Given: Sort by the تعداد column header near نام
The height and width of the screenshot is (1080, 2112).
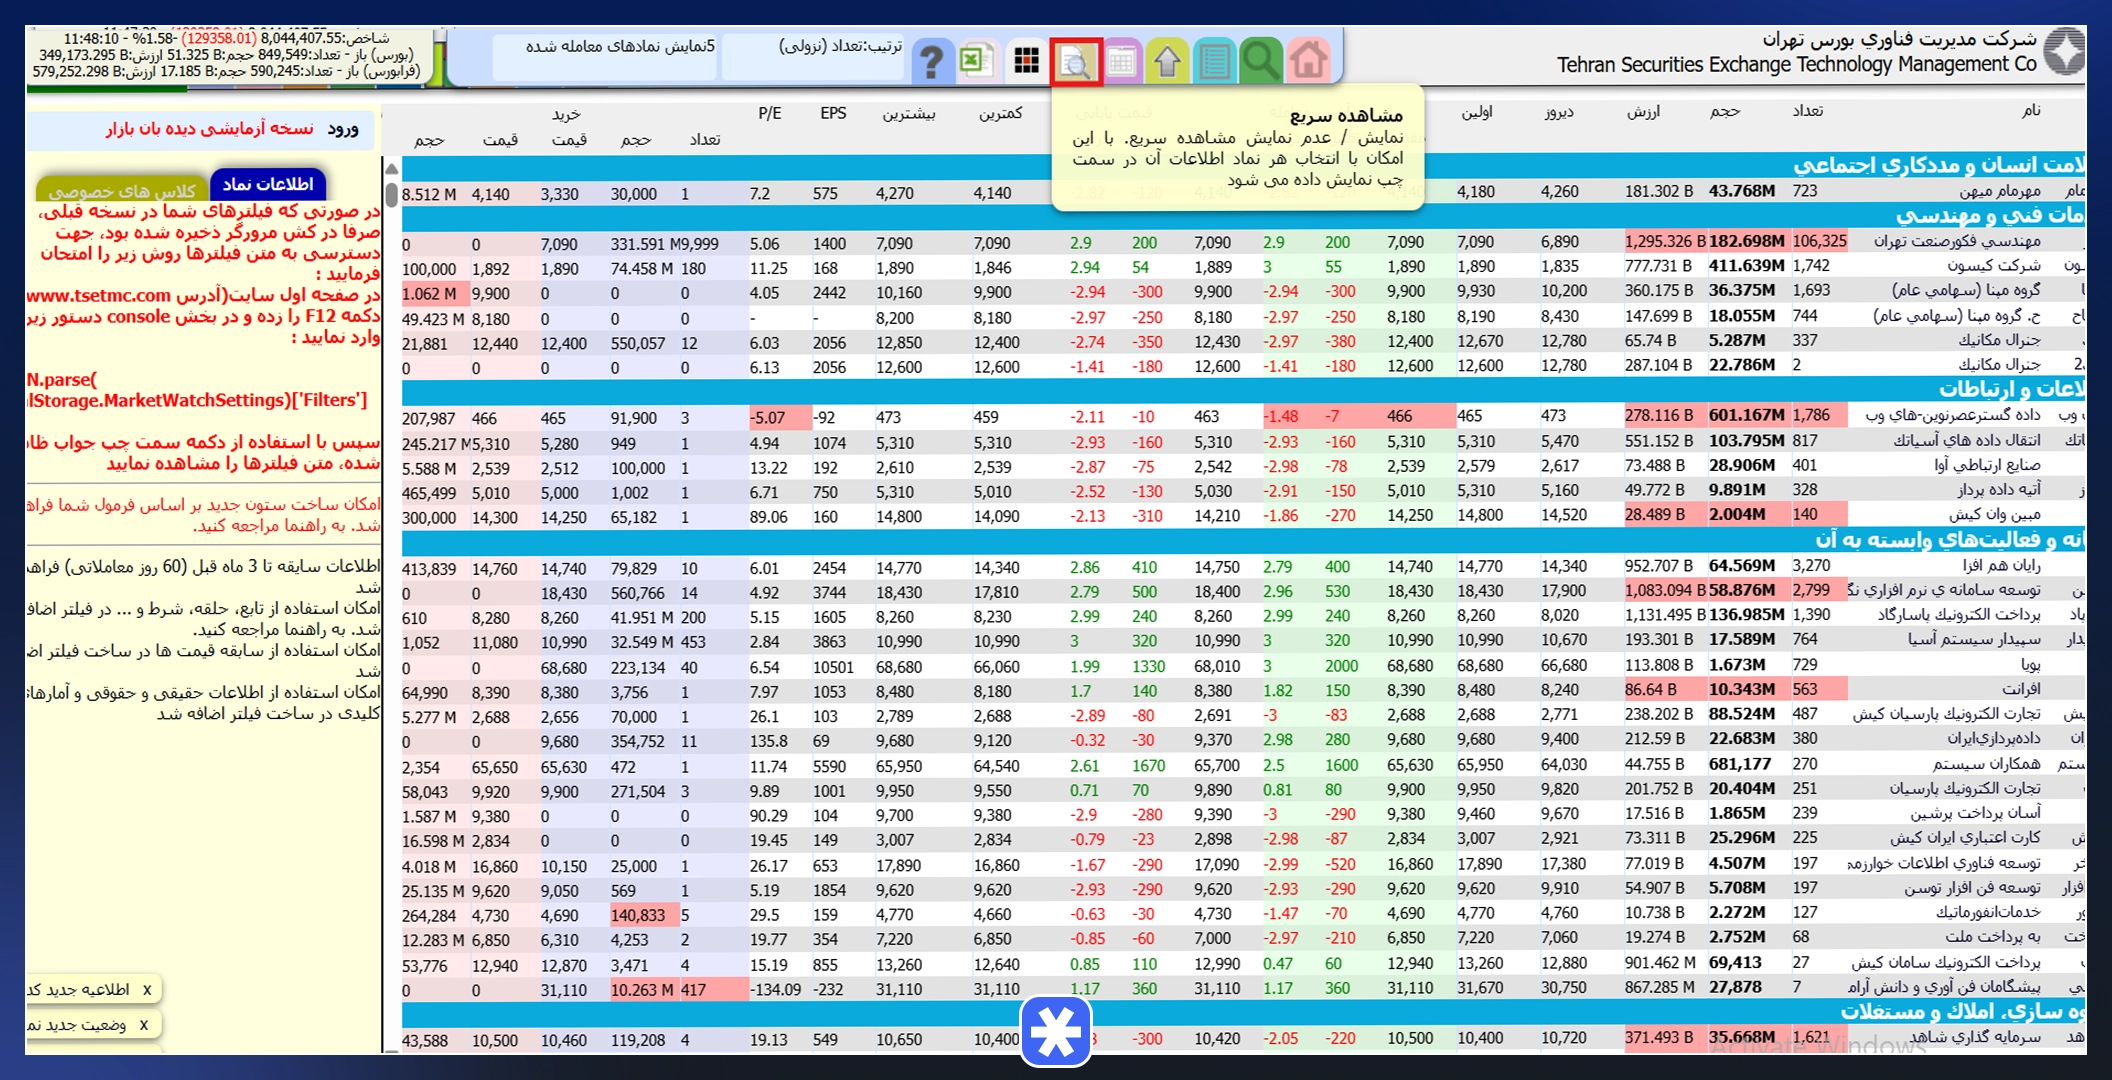Looking at the screenshot, I should 1807,111.
